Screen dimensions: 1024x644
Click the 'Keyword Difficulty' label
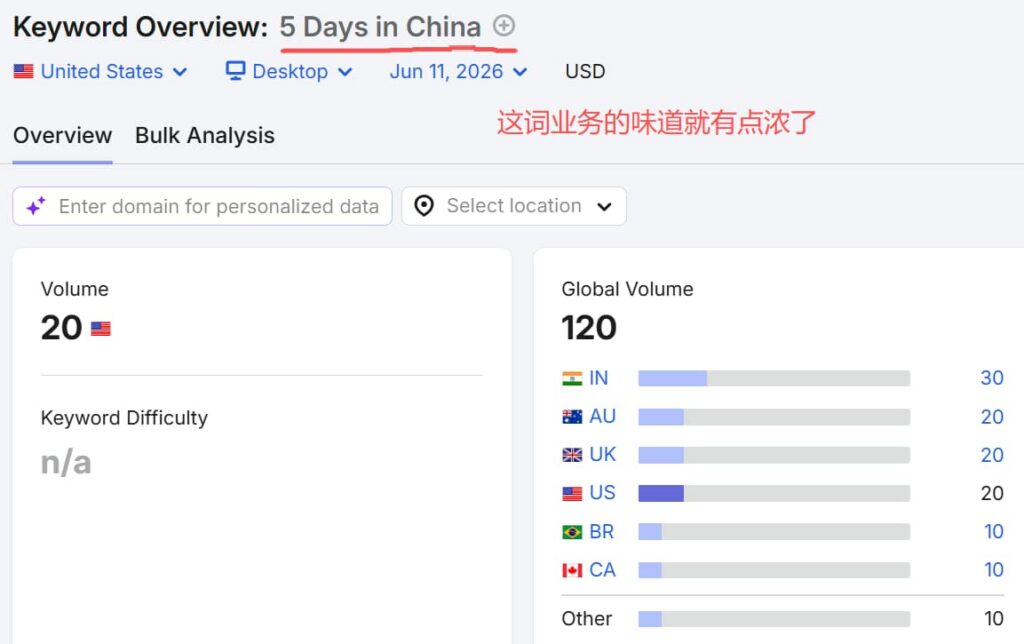124,418
